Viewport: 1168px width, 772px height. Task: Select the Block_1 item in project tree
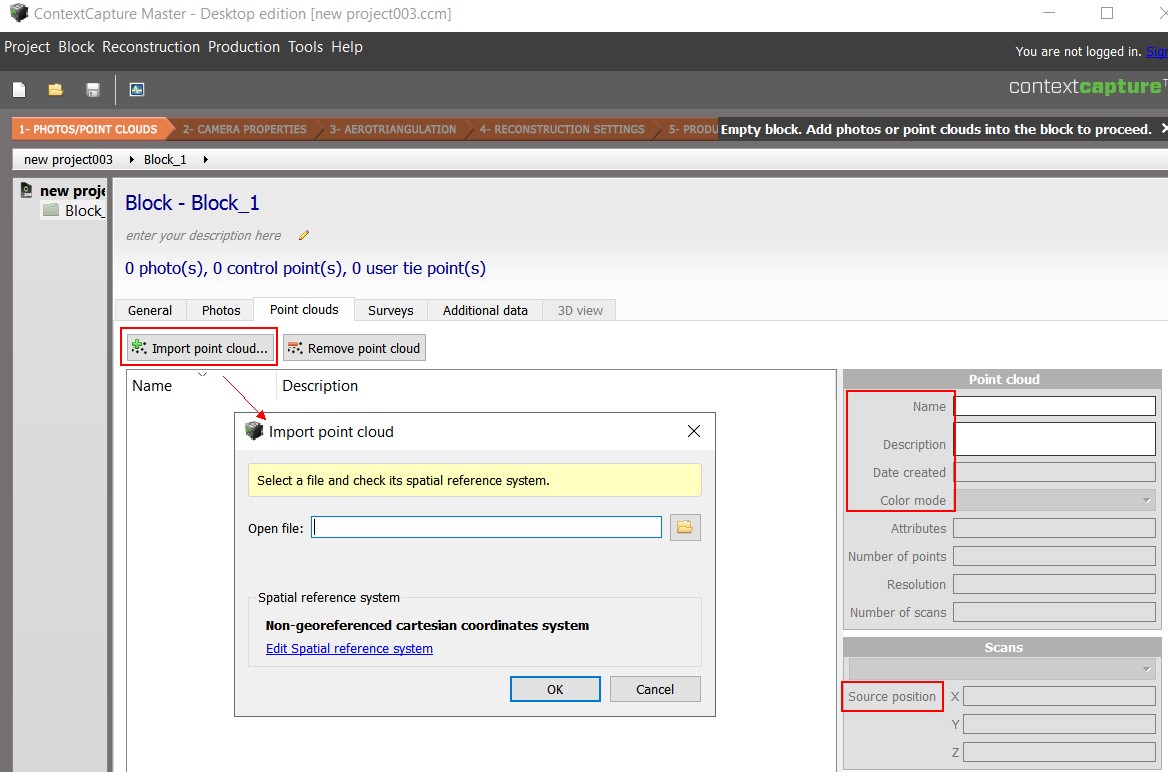point(74,211)
